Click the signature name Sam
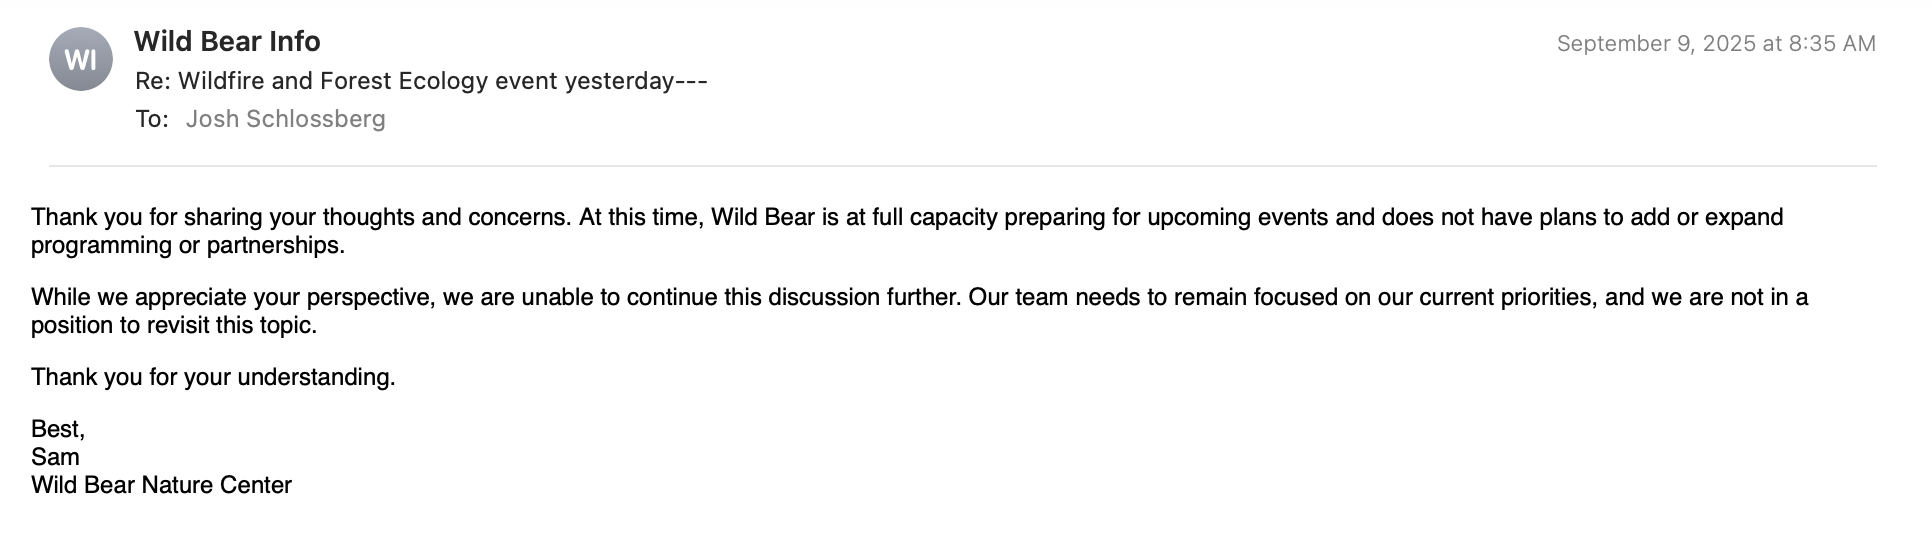This screenshot has width=1932, height=534. click(55, 457)
